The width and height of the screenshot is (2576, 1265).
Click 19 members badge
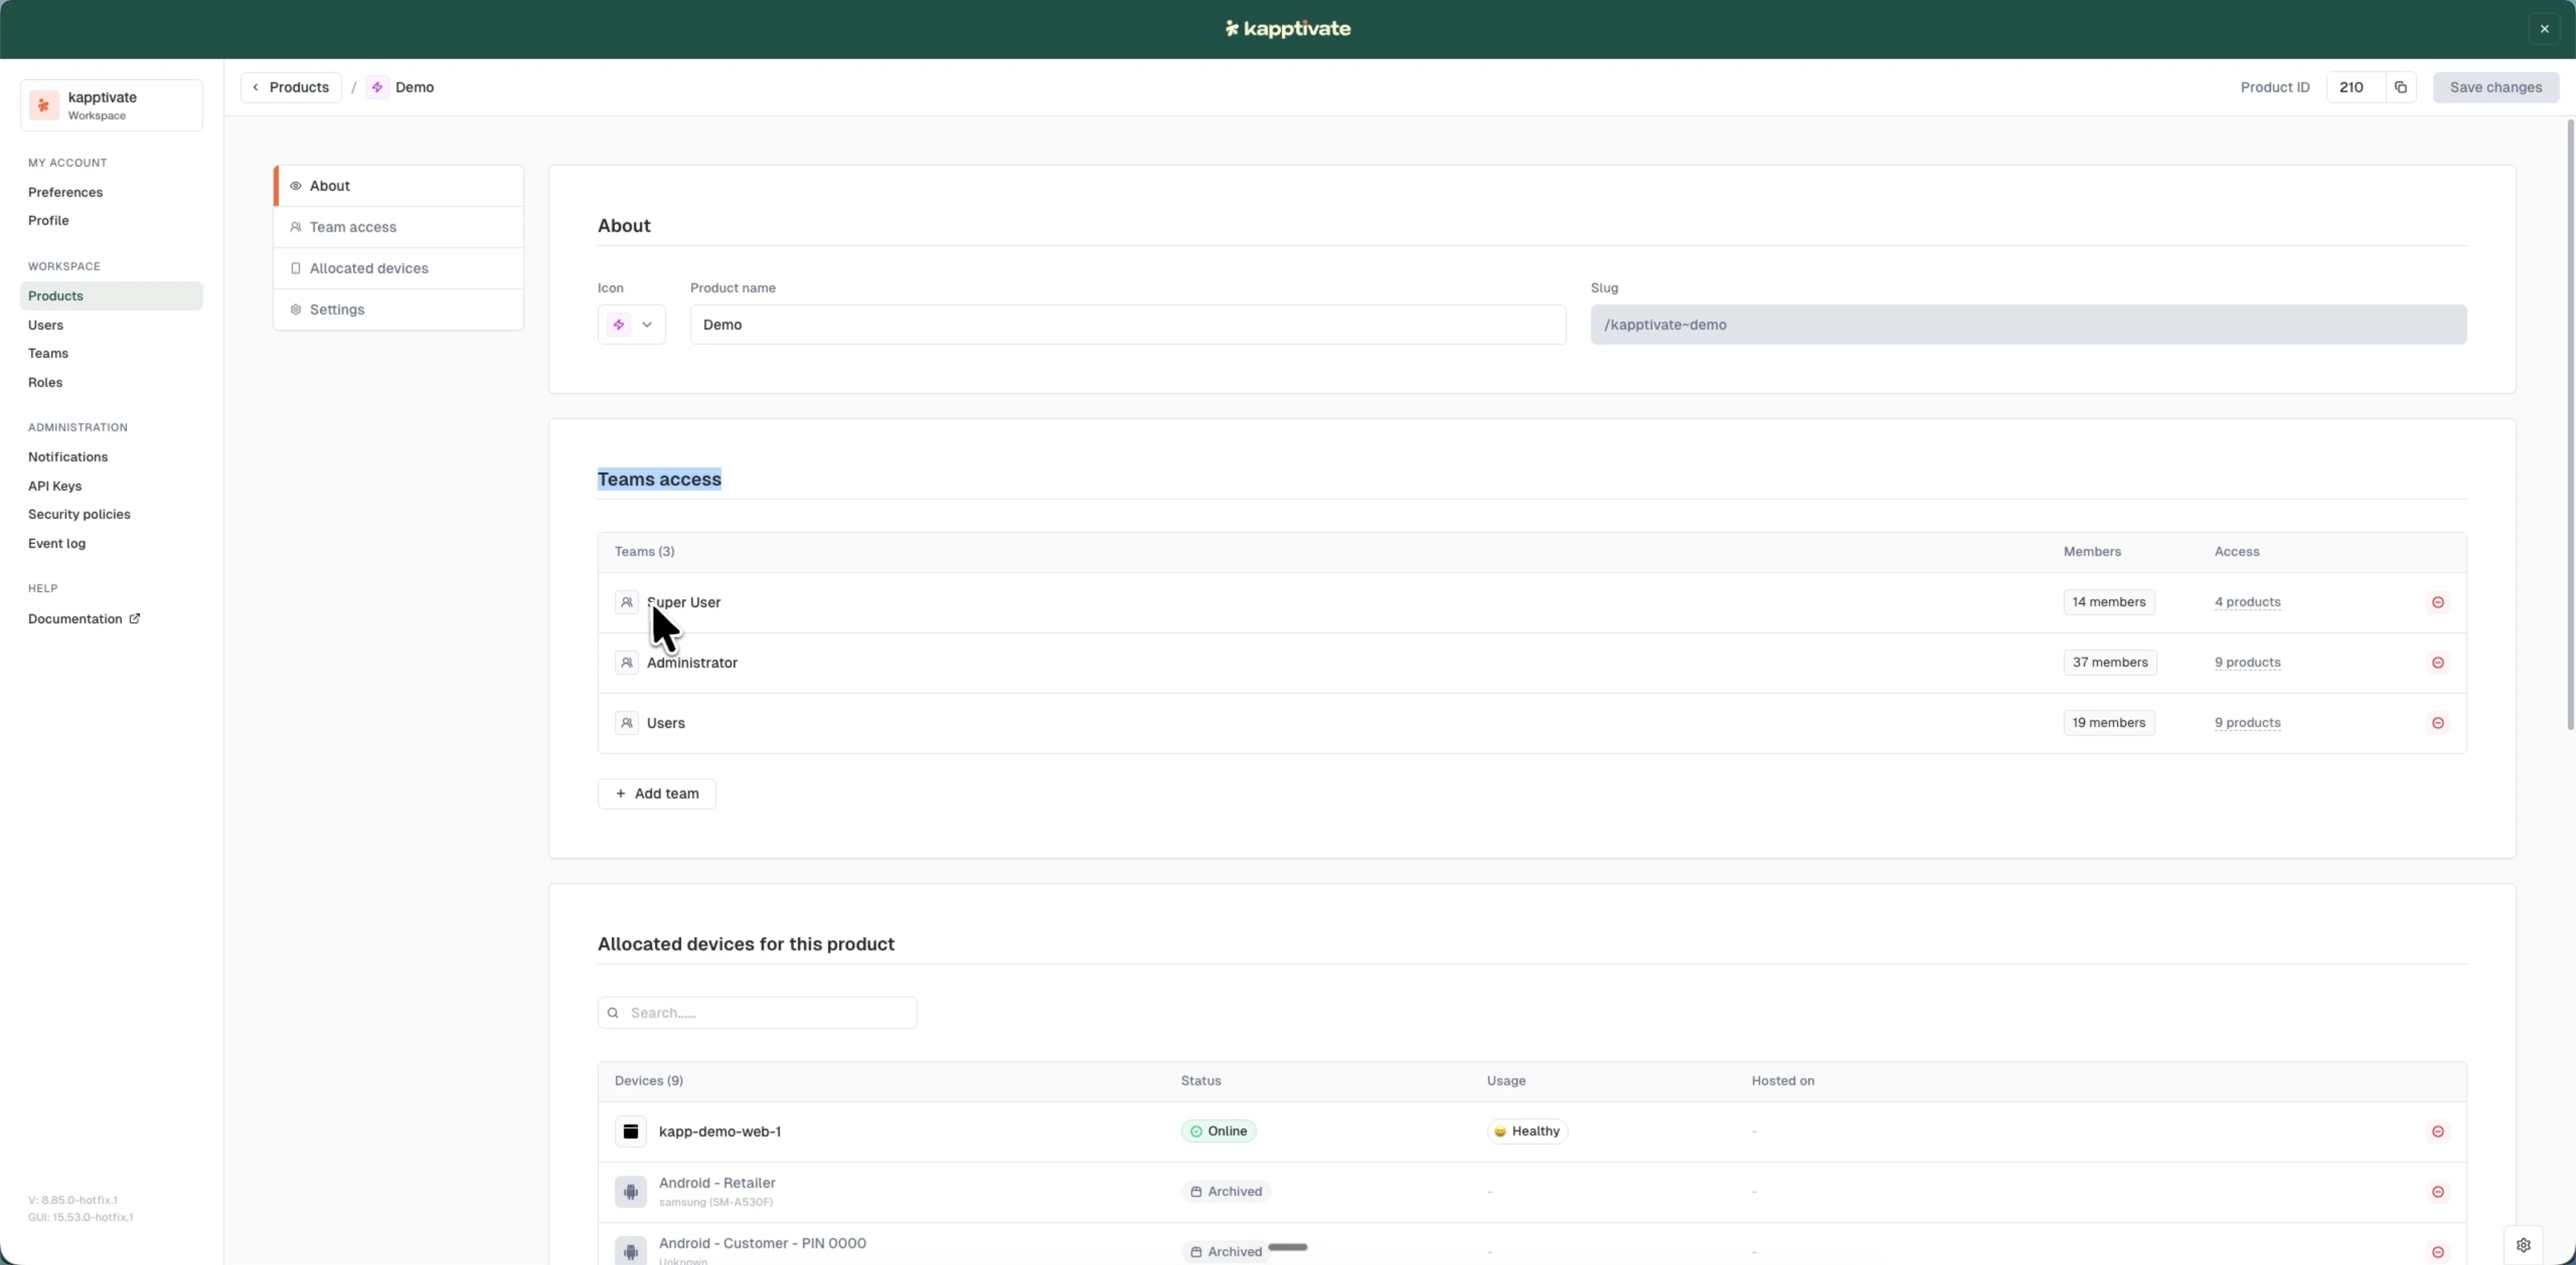point(2109,723)
